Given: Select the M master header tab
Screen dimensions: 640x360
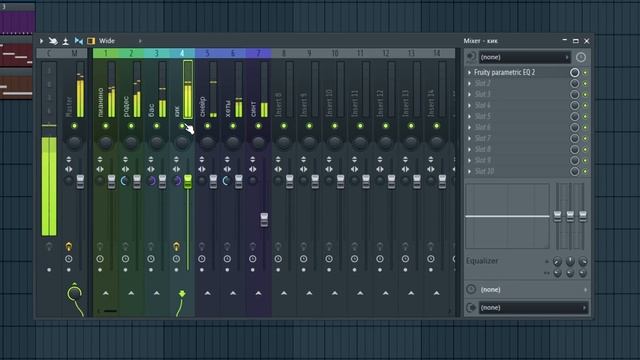Looking at the screenshot, I should [74, 53].
